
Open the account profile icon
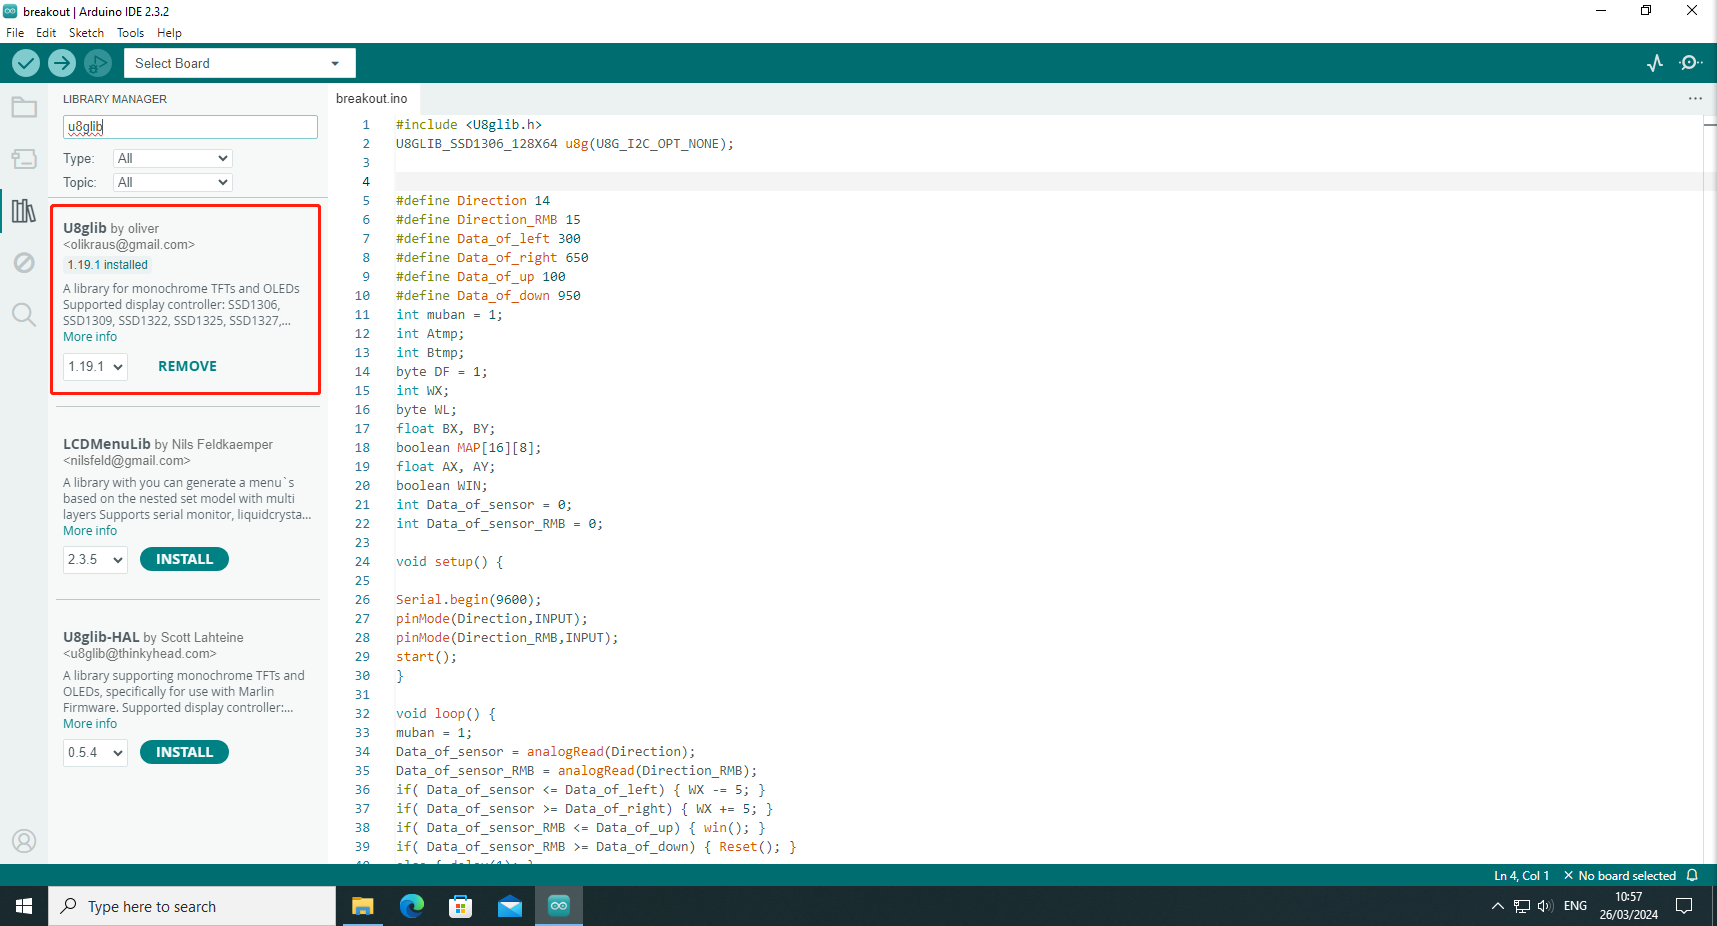click(x=24, y=841)
